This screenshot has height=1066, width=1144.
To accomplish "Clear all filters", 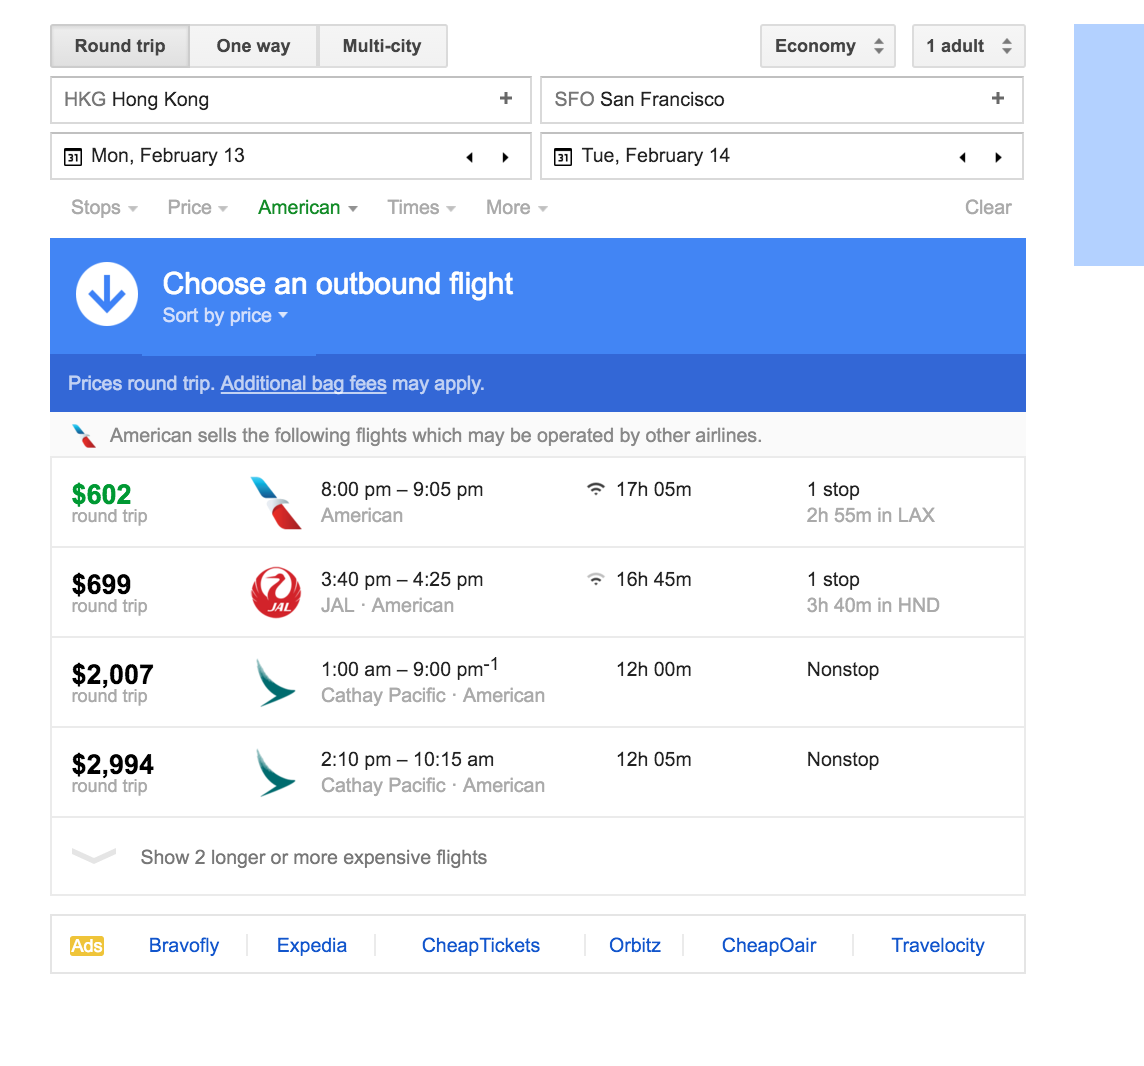I will [988, 208].
